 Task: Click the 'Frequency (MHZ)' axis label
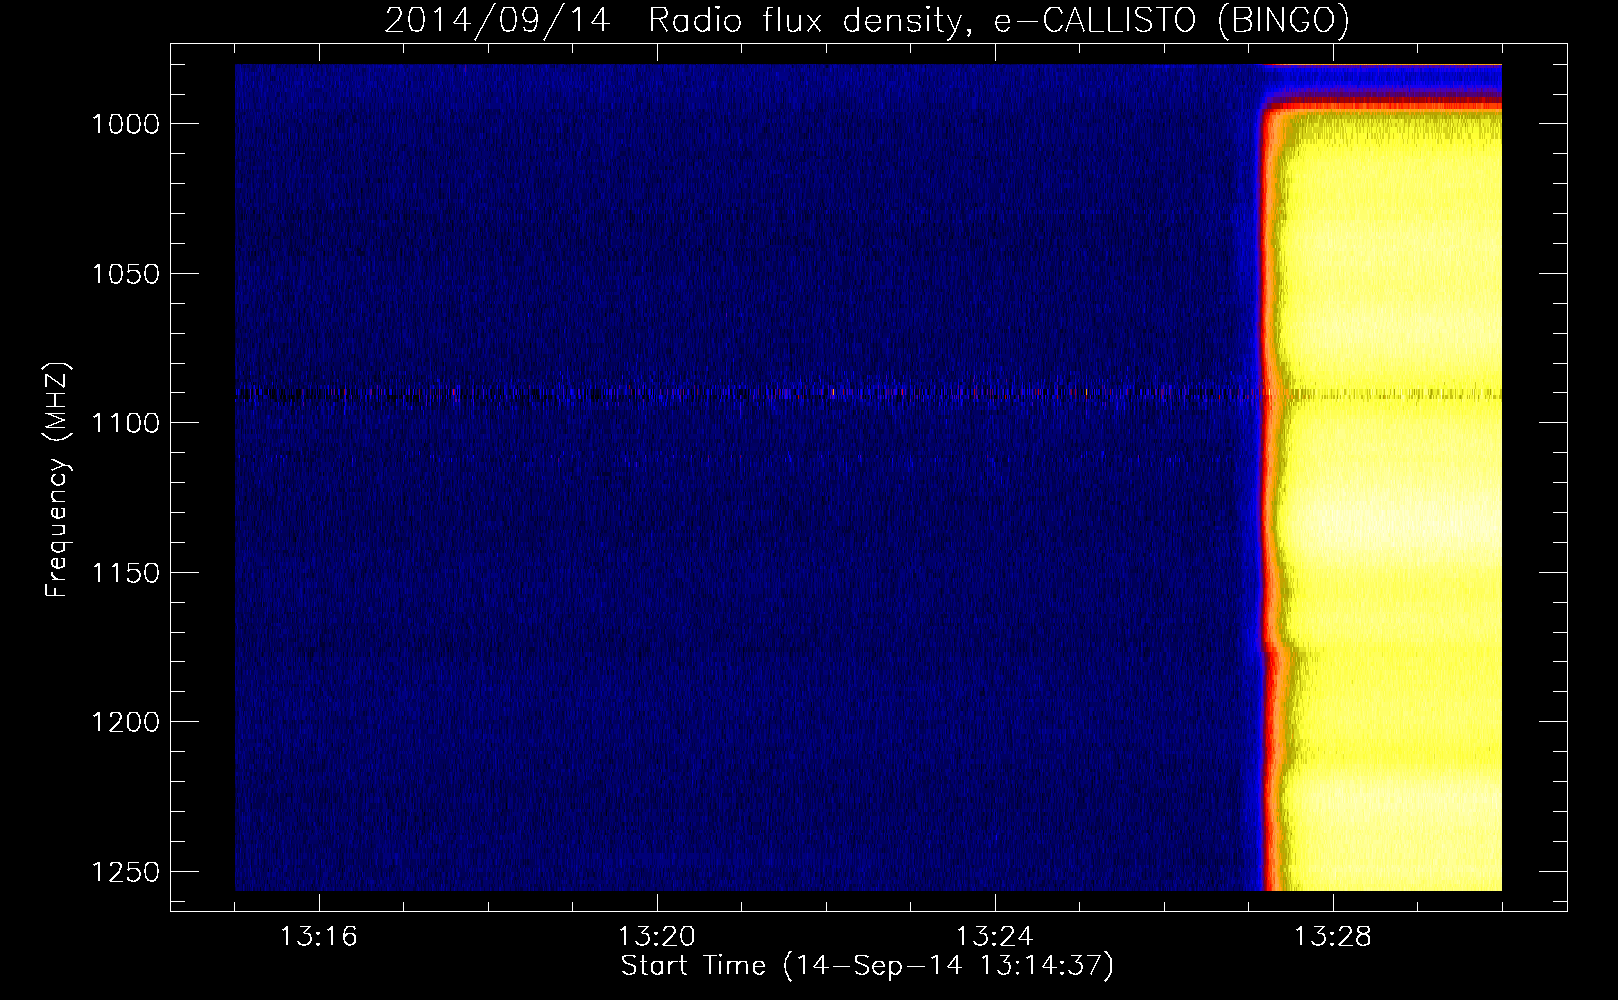[x=57, y=480]
